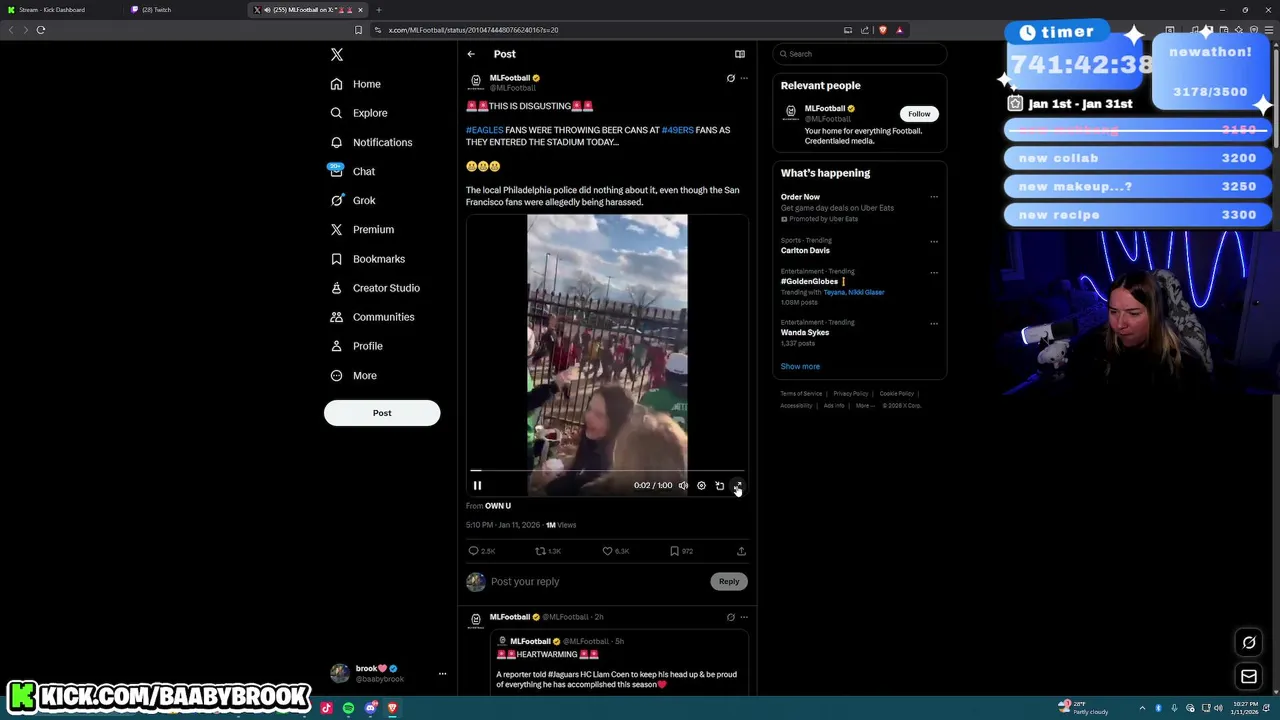1280x720 pixels.
Task: Open the Carlton Davis trending topic
Action: [805, 250]
